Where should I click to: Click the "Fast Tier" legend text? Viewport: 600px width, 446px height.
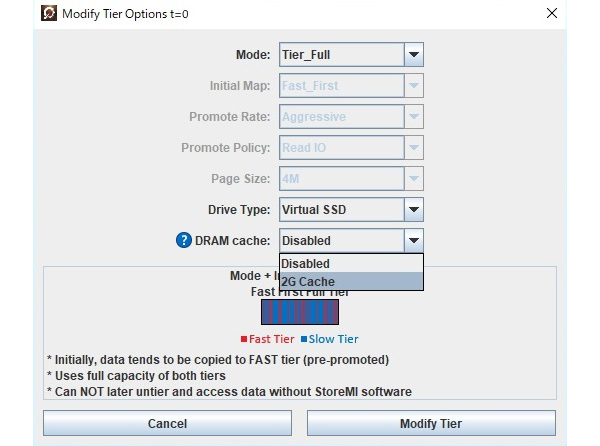[x=271, y=339]
